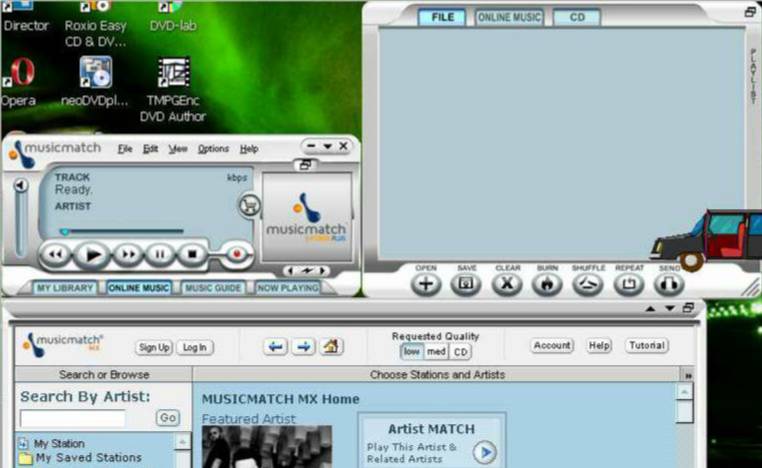Click the track progress seek slider
762x468 pixels.
(121, 232)
